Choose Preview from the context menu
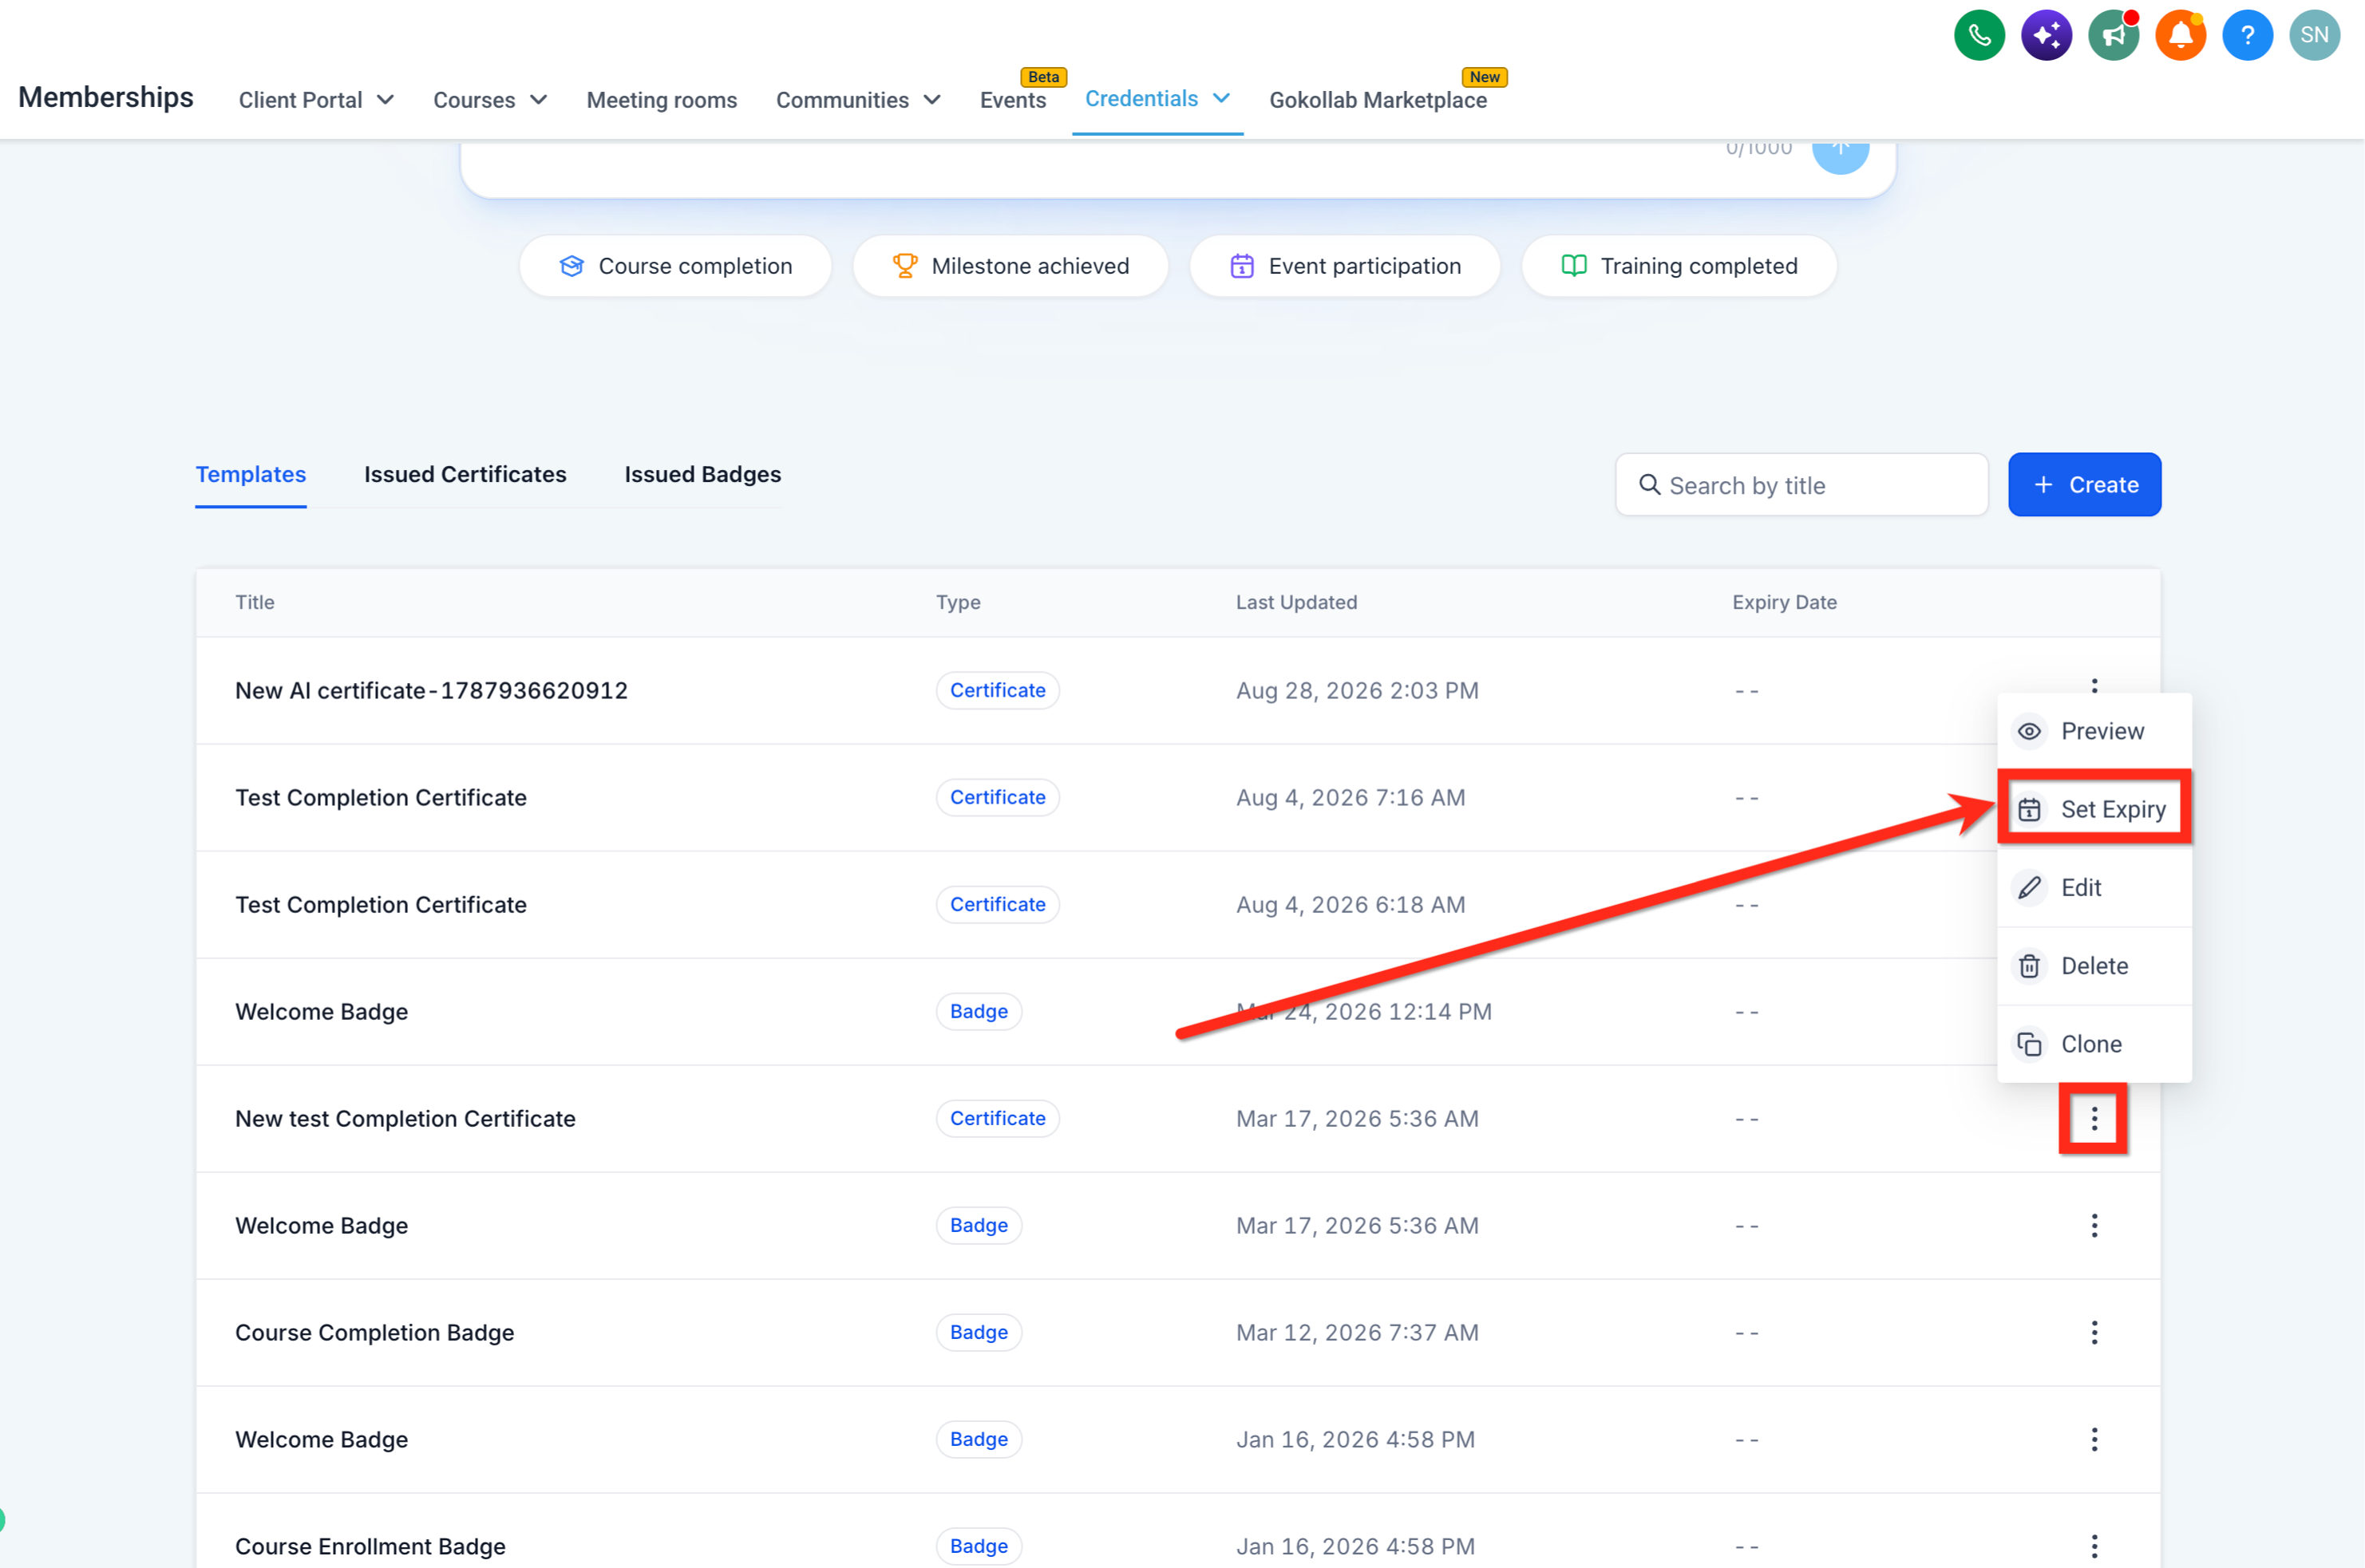Viewport: 2365px width, 1568px height. point(2094,732)
